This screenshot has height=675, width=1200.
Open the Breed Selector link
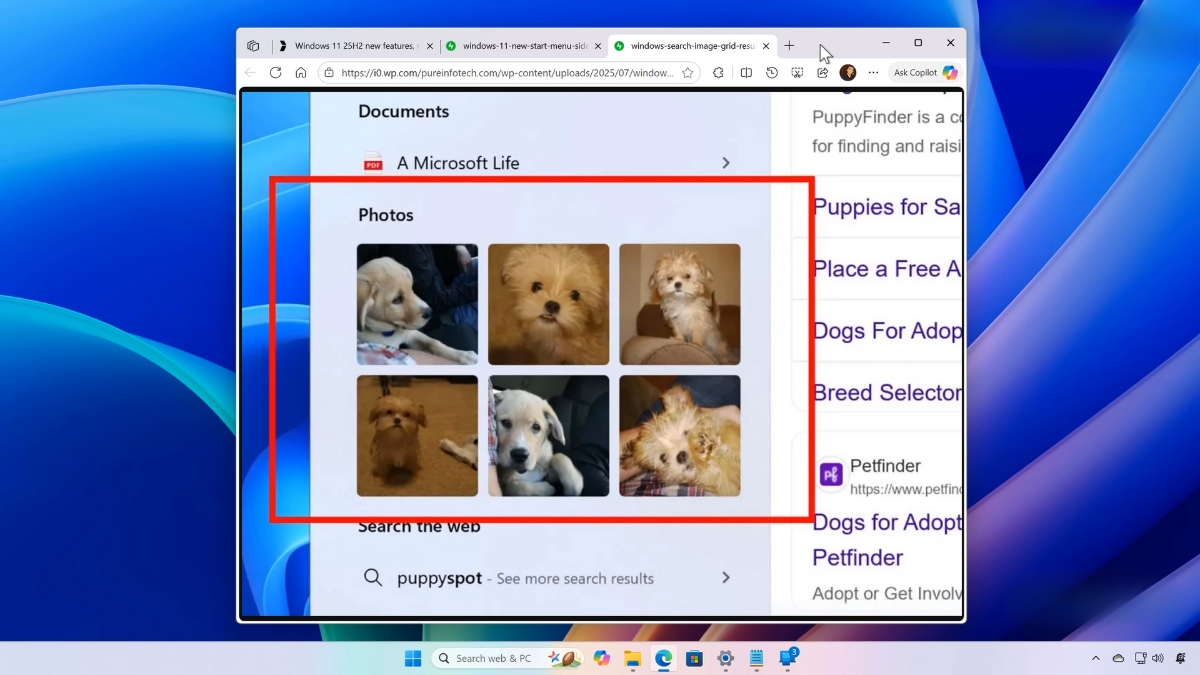pyautogui.click(x=887, y=393)
